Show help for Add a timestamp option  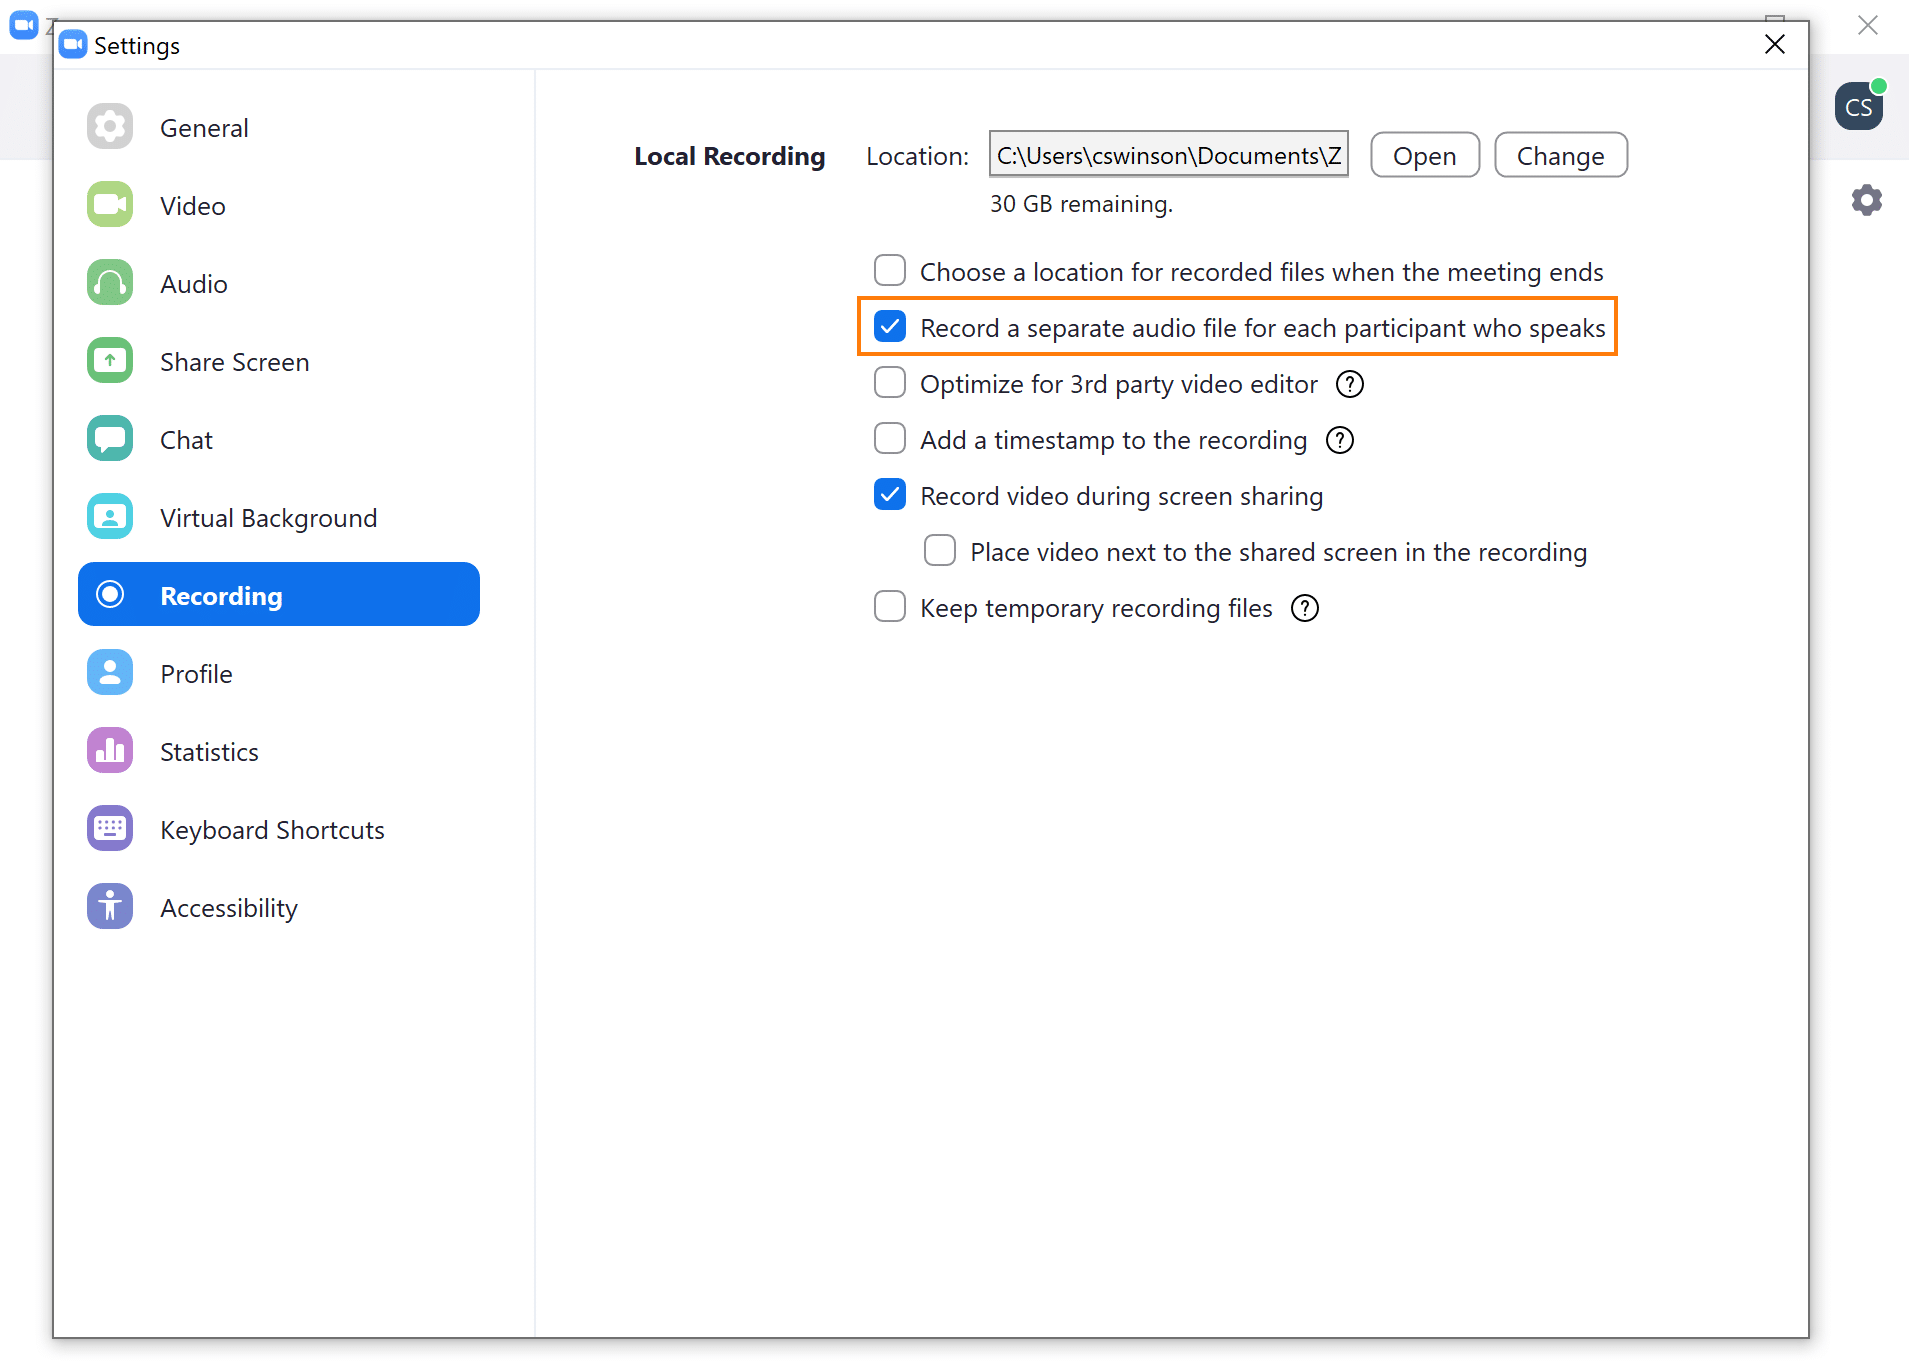(x=1340, y=440)
